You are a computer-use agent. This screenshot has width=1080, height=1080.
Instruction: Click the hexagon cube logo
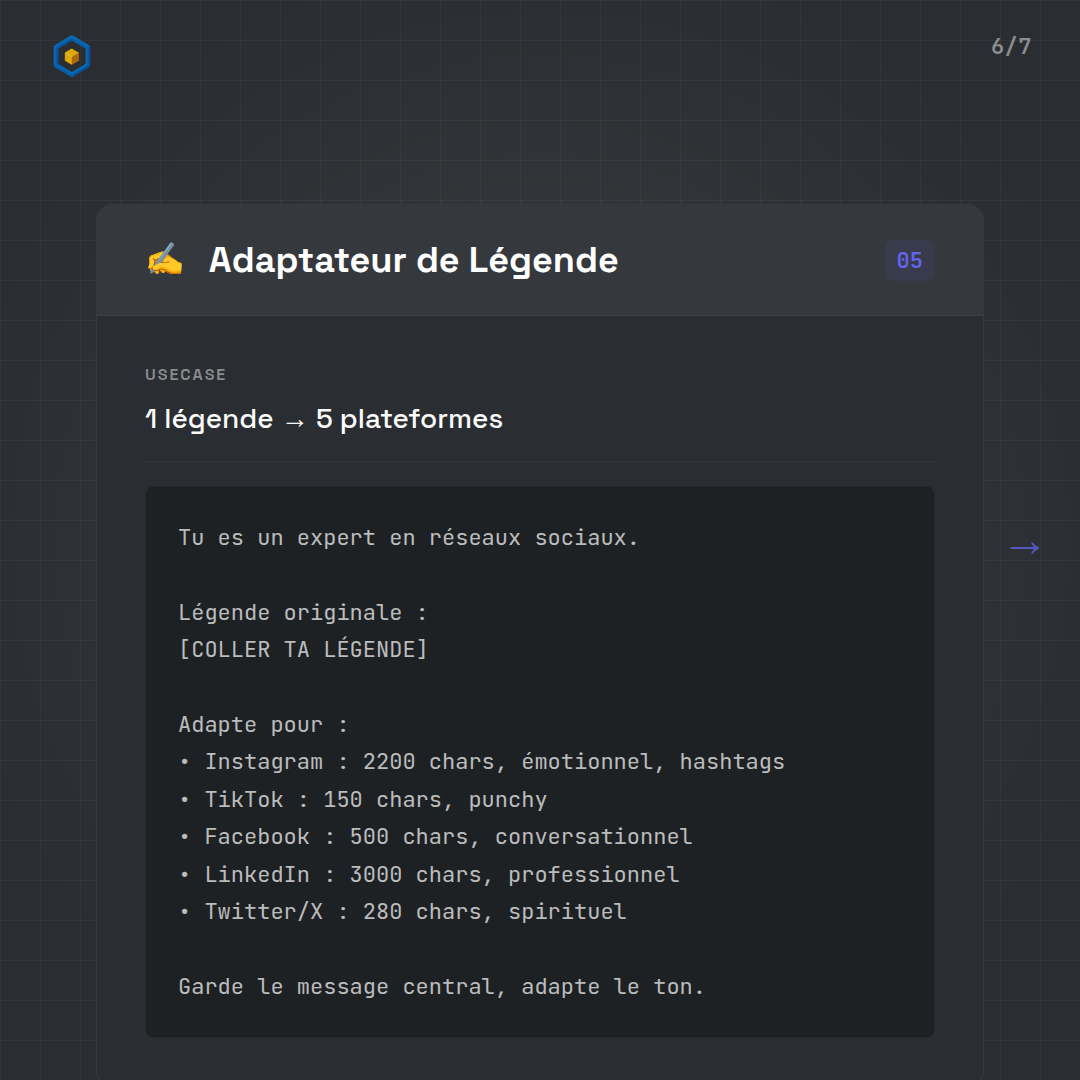71,57
